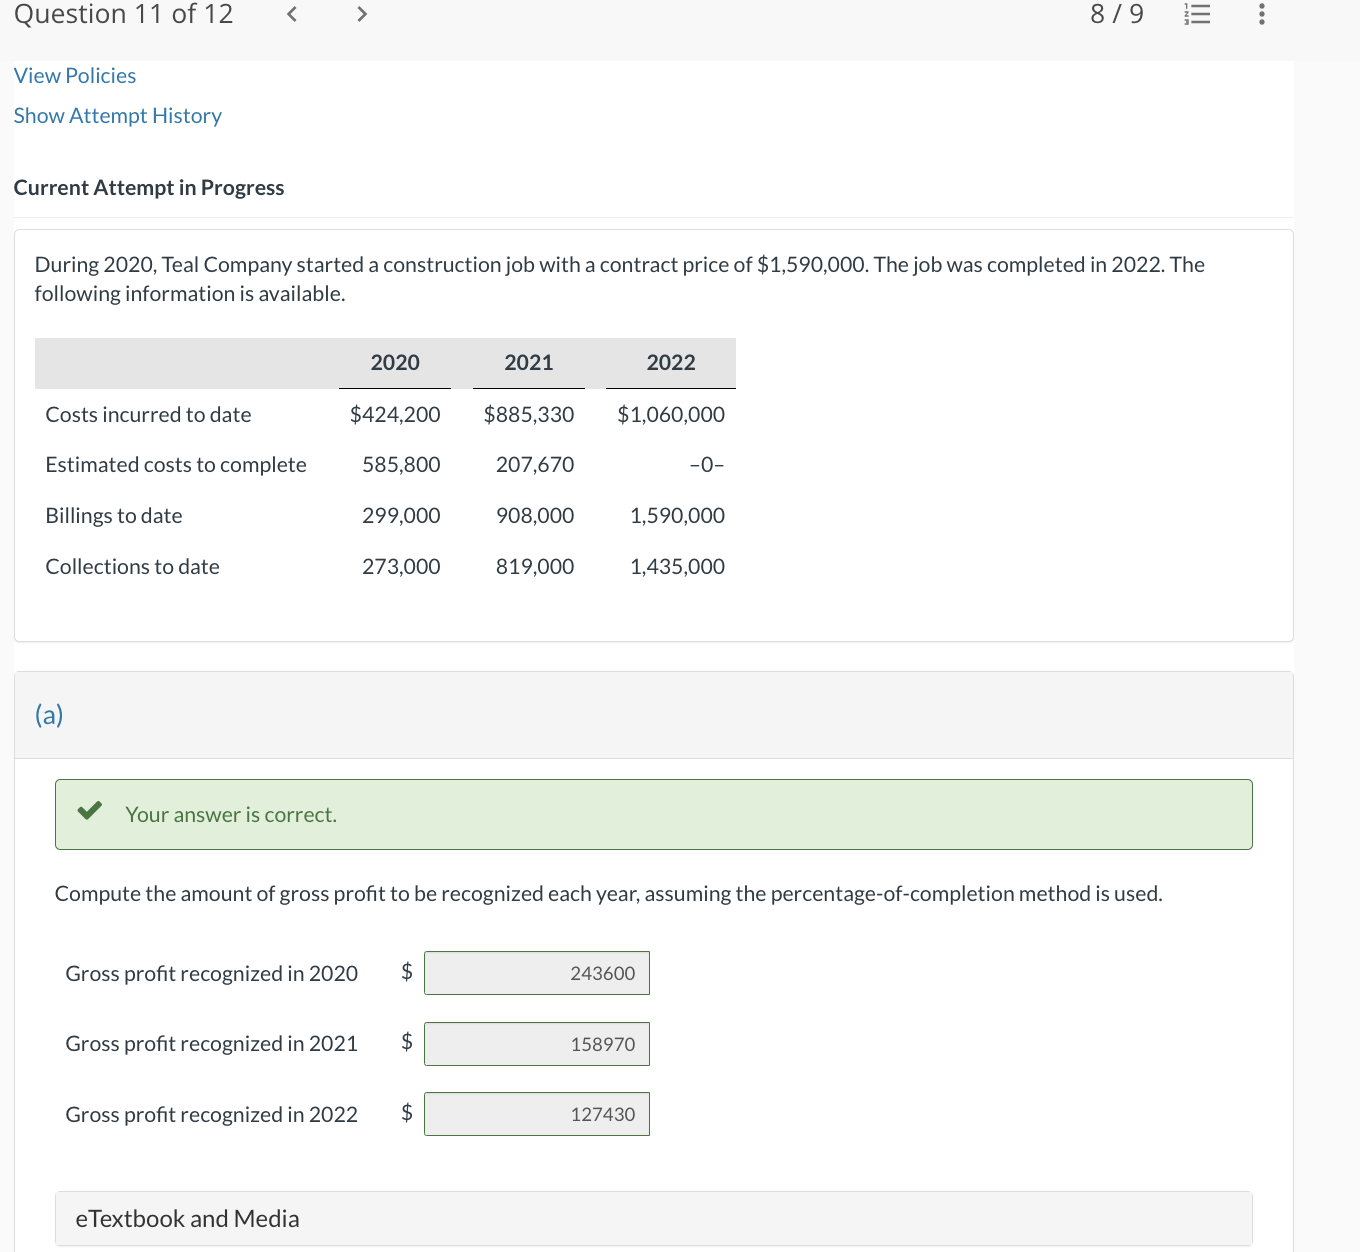Click the 'Estimated costs to complete' row label
The image size is (1360, 1252).
(176, 465)
